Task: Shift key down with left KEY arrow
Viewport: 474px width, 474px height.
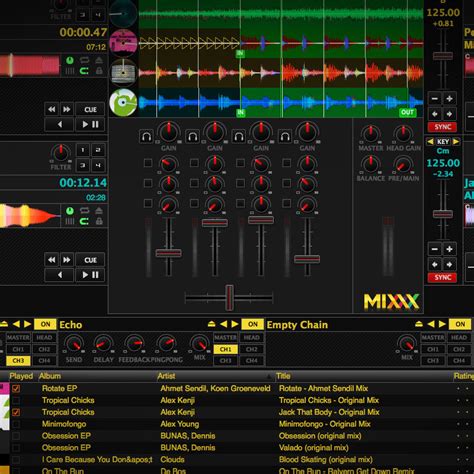Action: (x=430, y=141)
